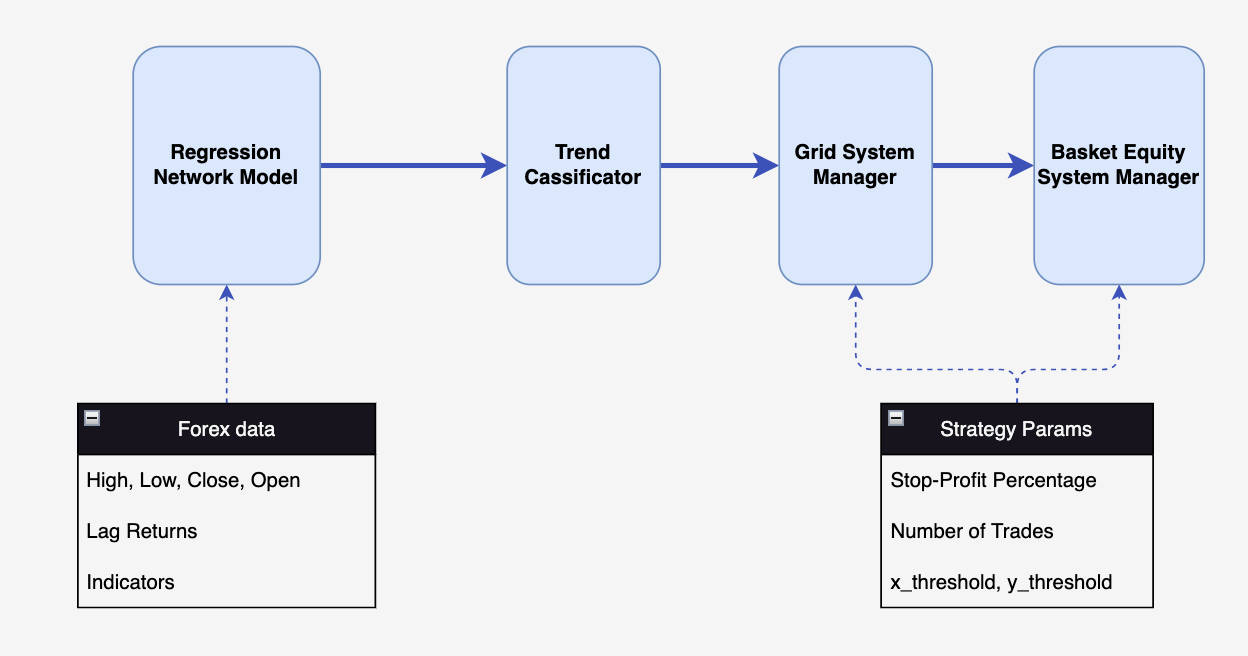Select the Stop-Profit Percentage row
This screenshot has height=656, width=1248.
pos(1017,480)
